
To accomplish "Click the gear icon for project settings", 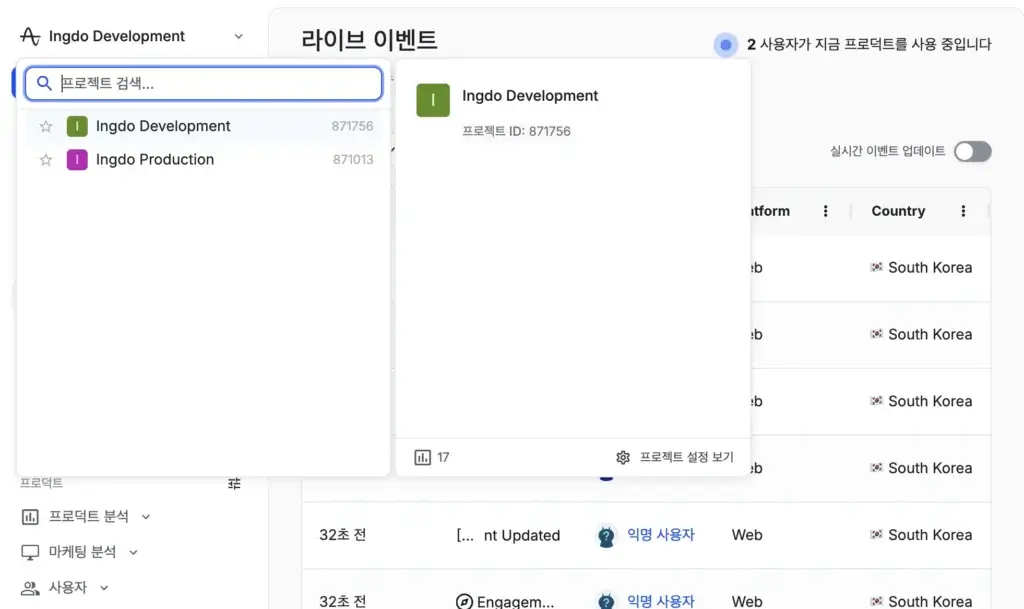I will point(623,458).
